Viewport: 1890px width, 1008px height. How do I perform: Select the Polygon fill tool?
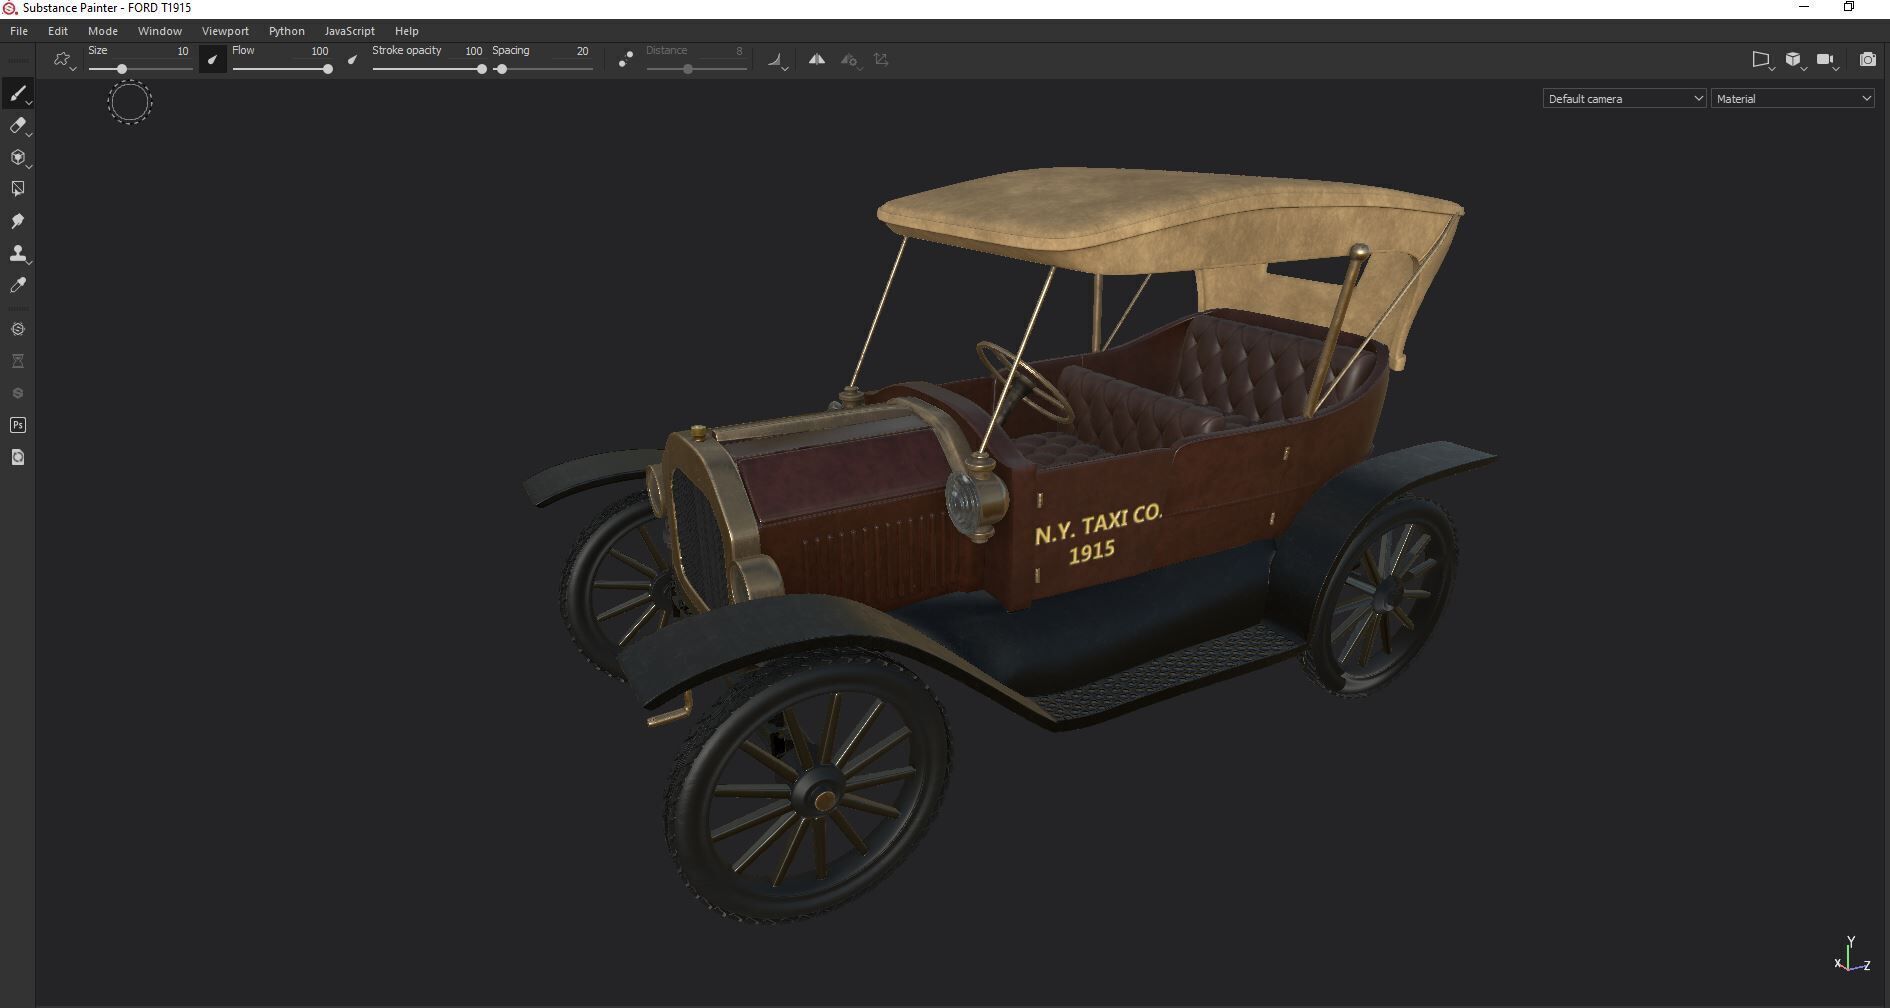click(x=17, y=189)
